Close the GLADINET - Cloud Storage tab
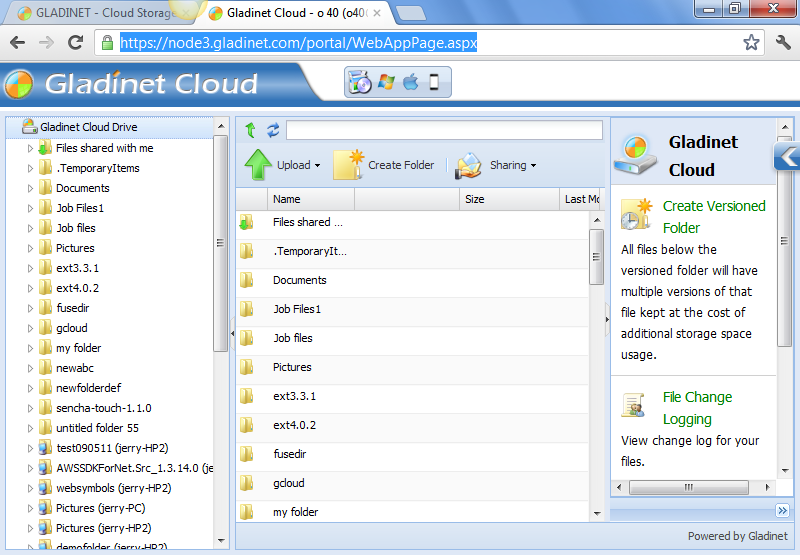This screenshot has width=800, height=560. (x=186, y=13)
